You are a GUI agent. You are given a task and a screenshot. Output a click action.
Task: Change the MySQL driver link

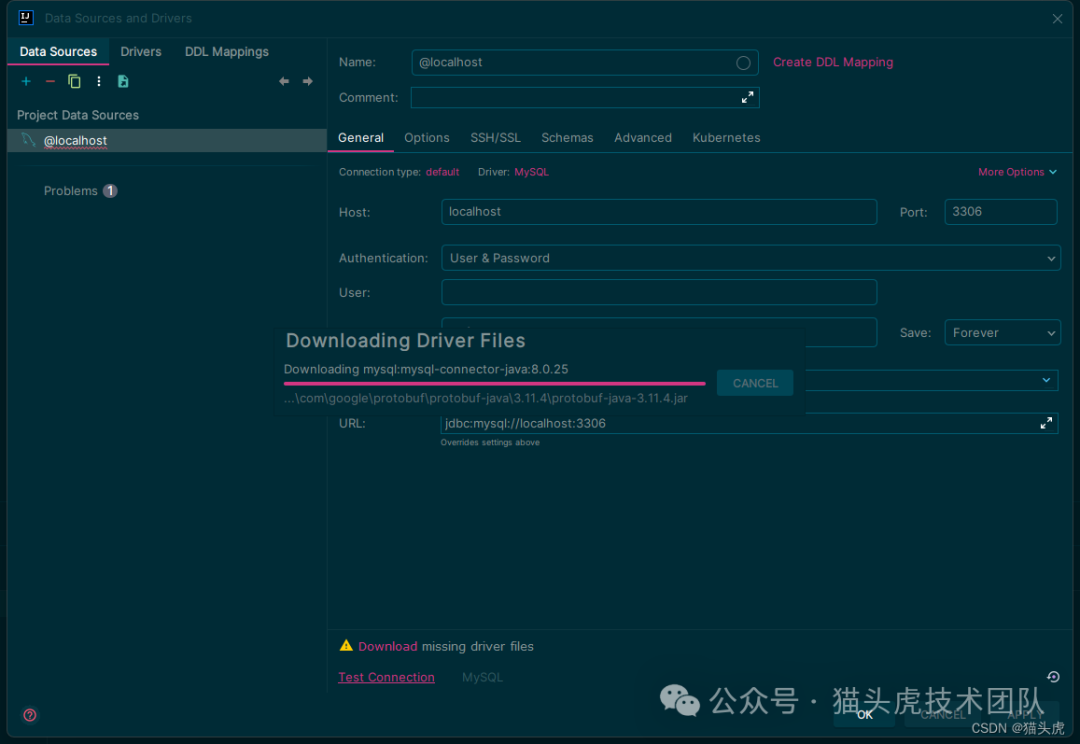[x=531, y=172]
